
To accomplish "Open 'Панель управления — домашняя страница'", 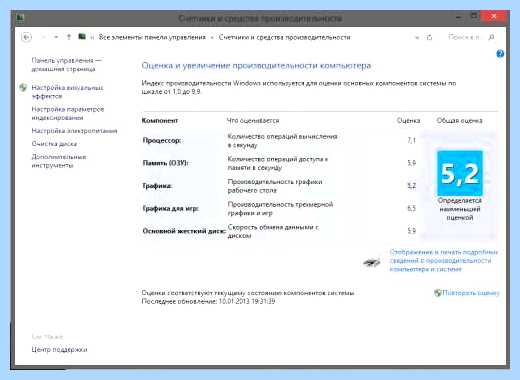I will (66, 65).
